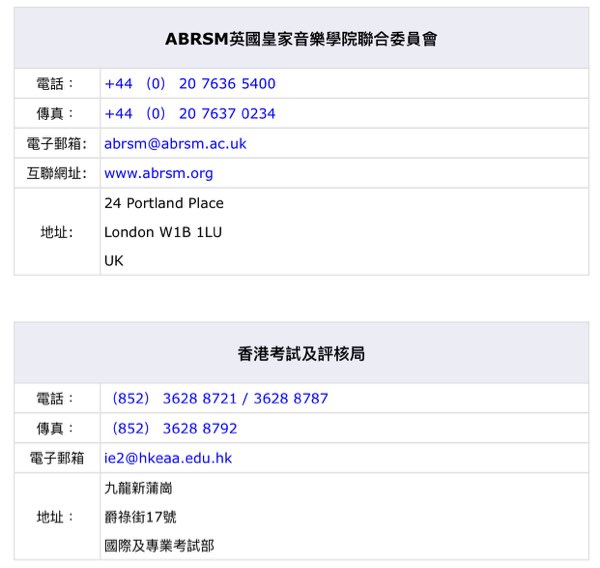Visit the www.abrsm.org website link

coord(158,174)
